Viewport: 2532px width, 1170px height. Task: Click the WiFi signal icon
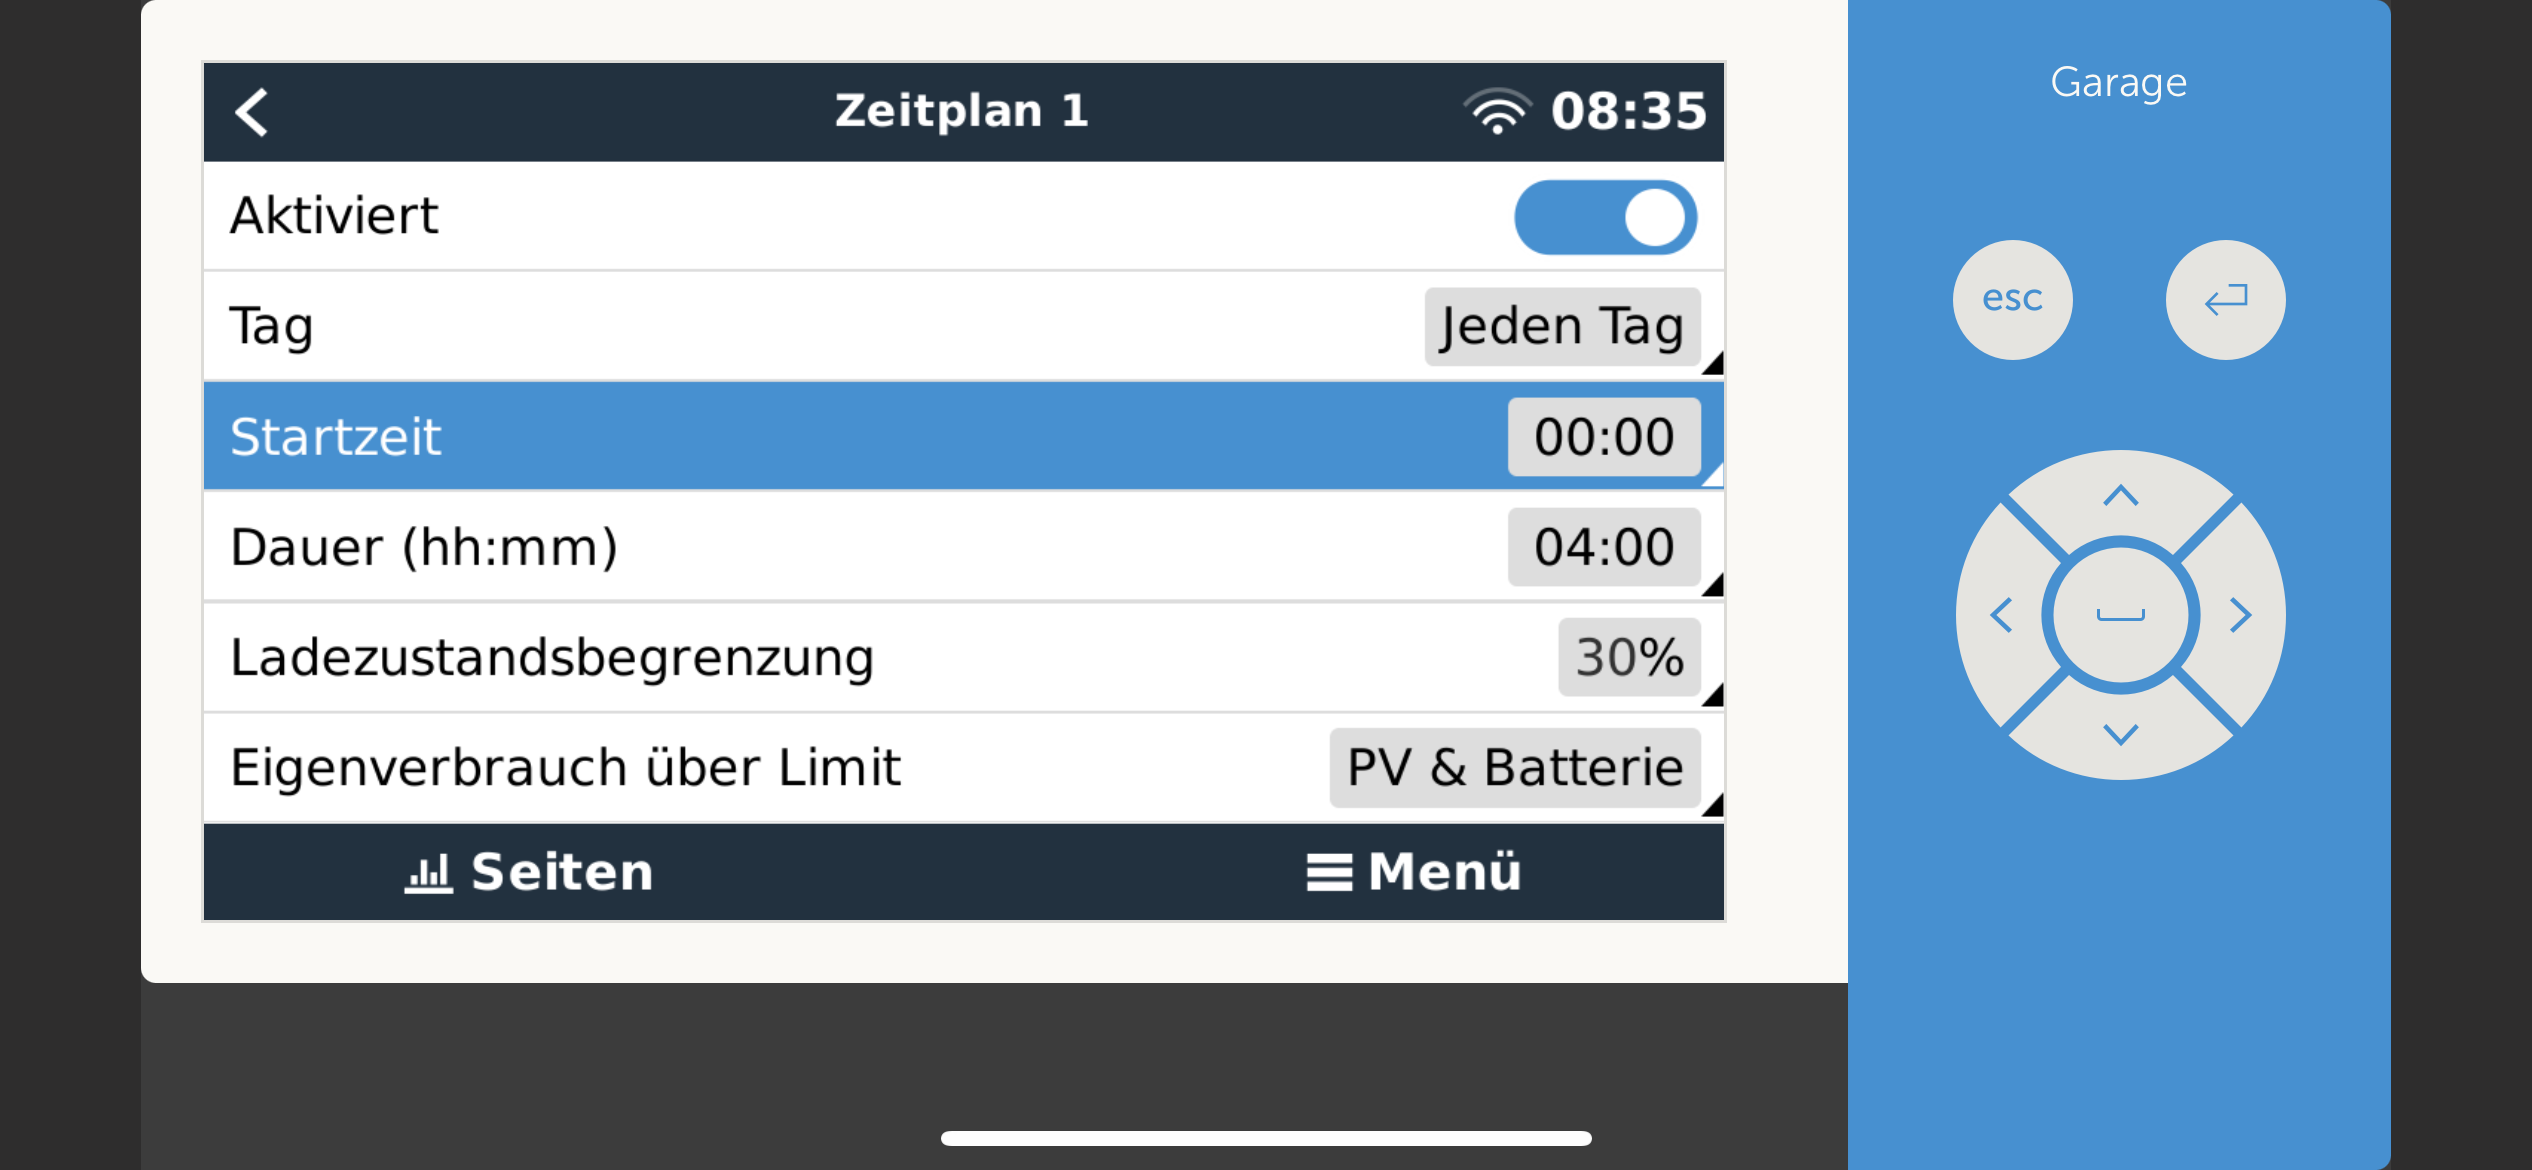(1497, 111)
